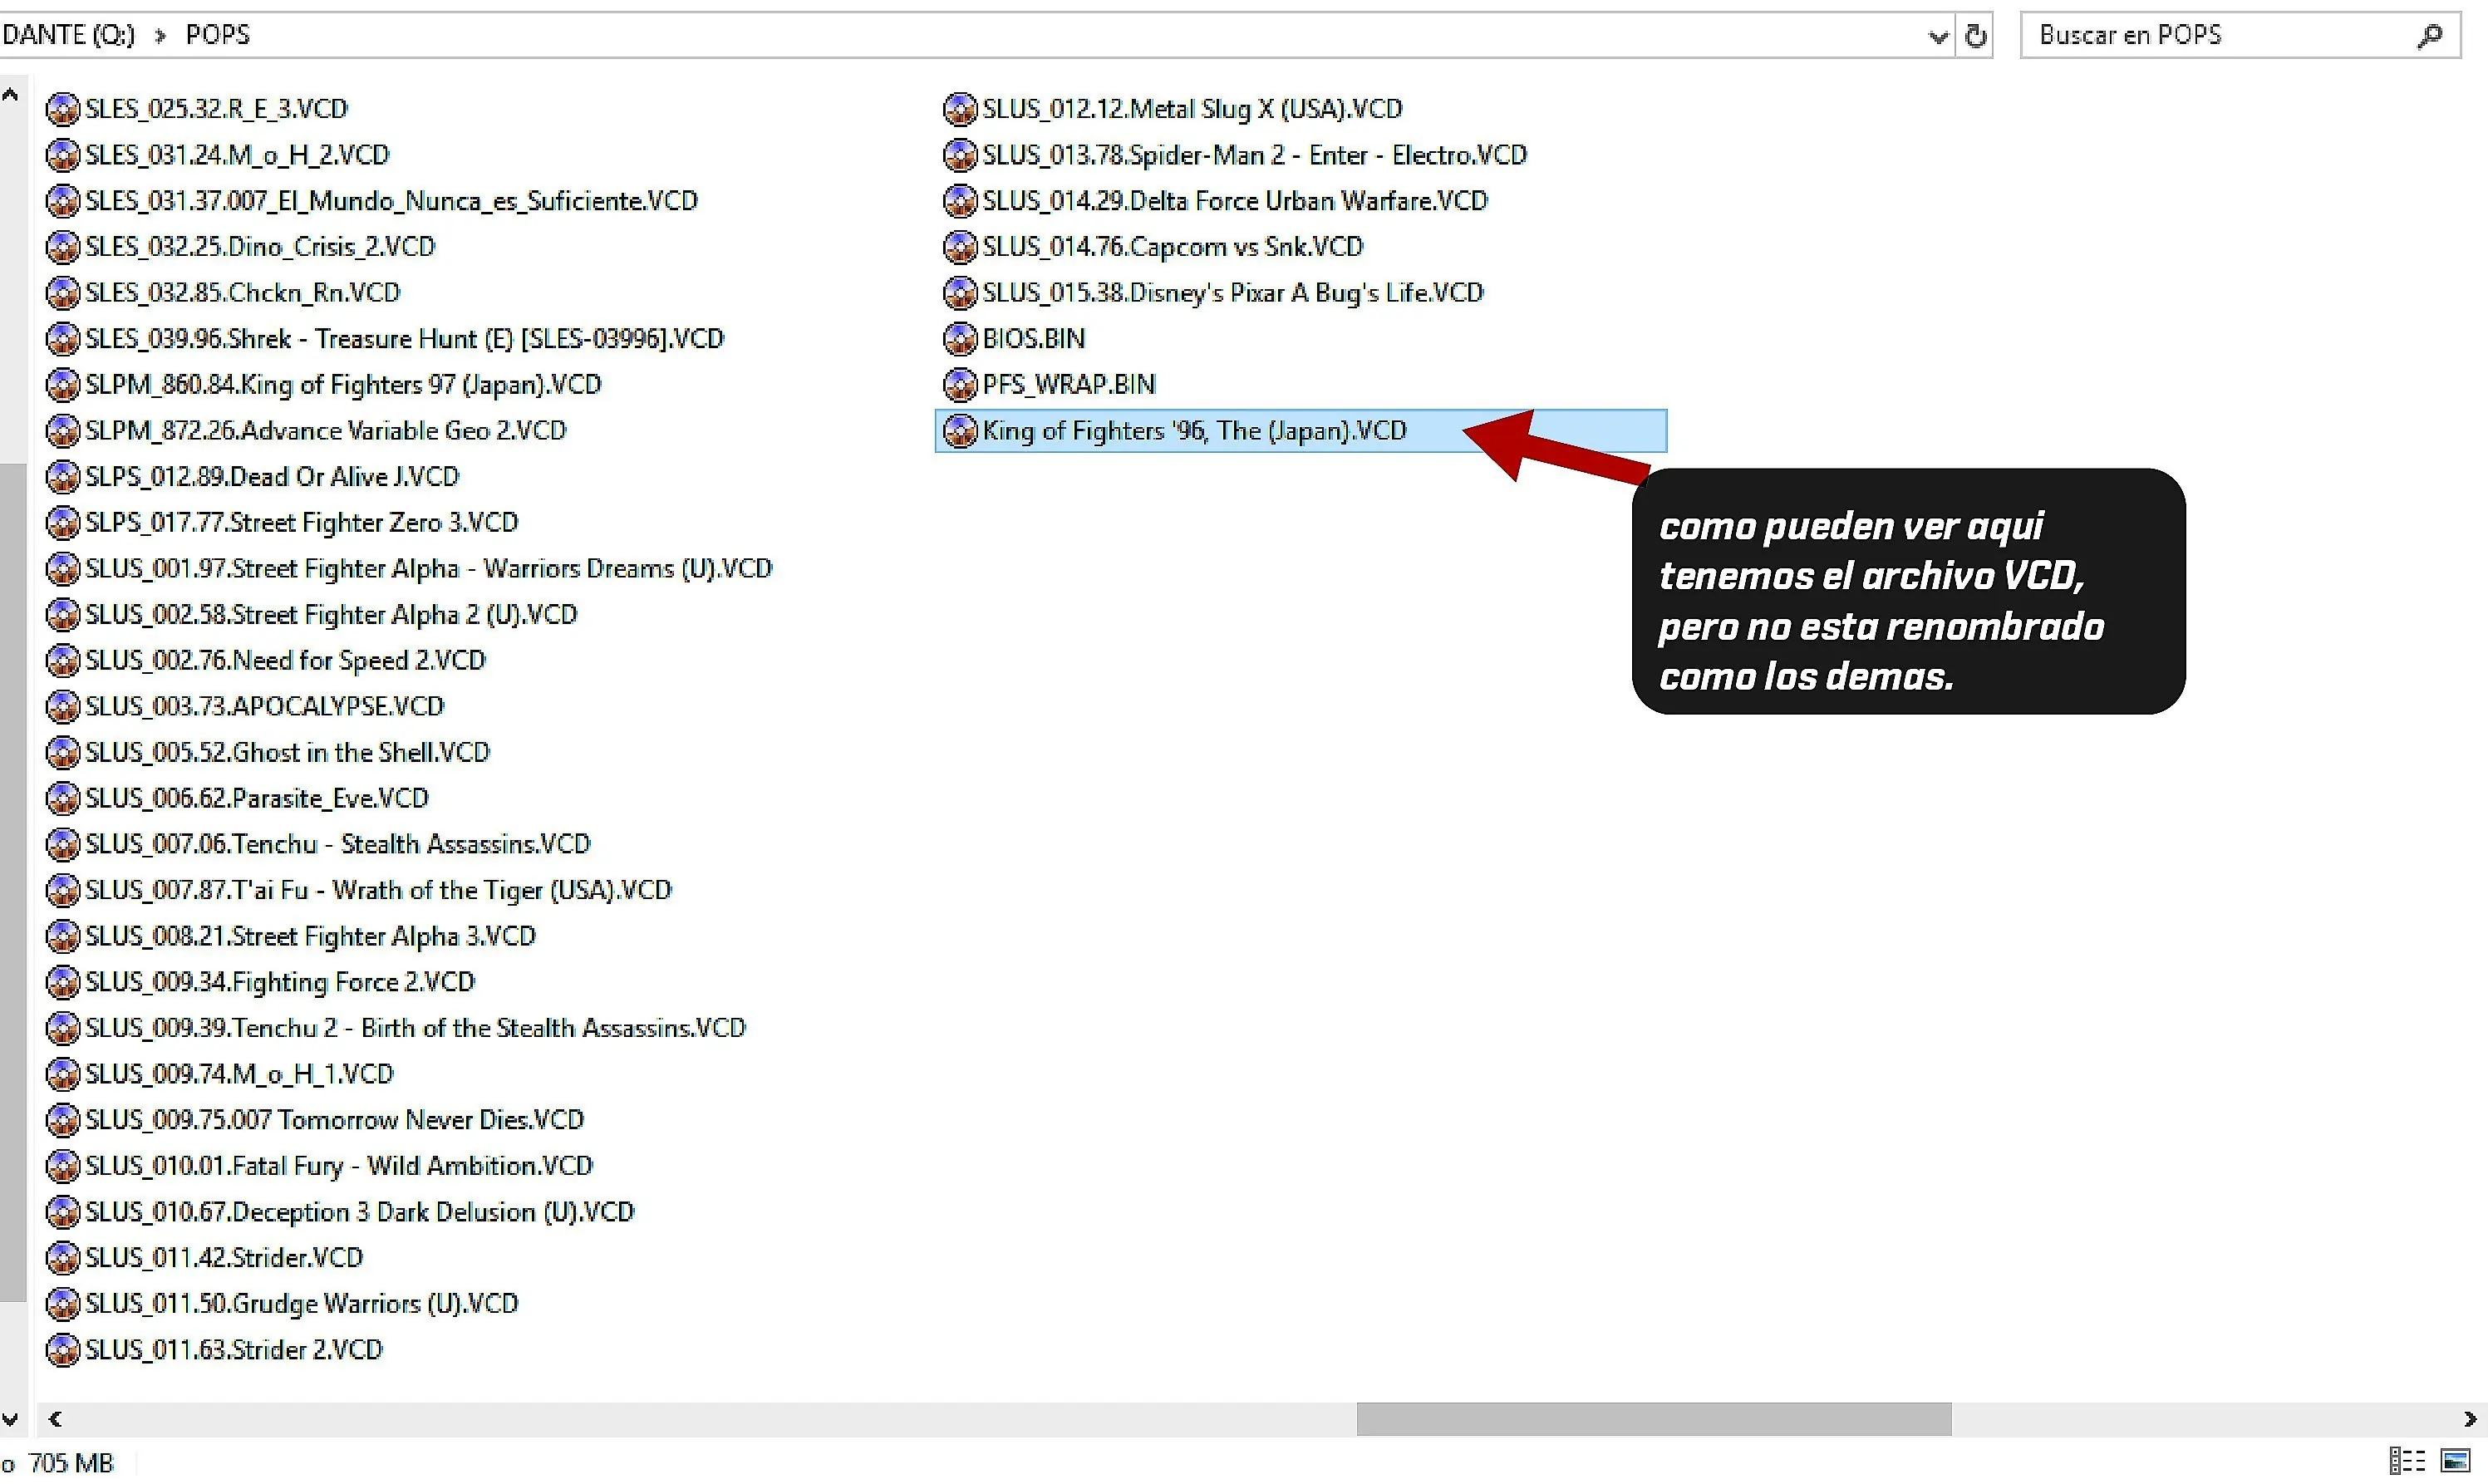Open the address bar history dropdown arrow
The width and height of the screenshot is (2488, 1484).
(1938, 37)
